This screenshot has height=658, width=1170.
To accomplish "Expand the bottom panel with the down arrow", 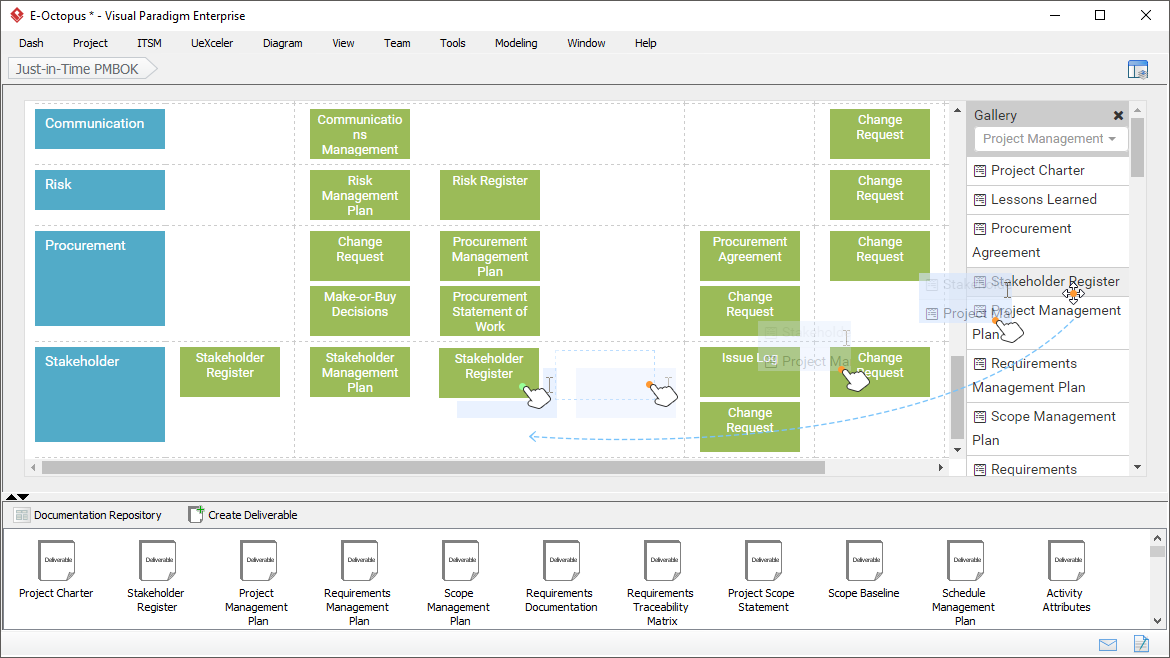I will (x=24, y=496).
